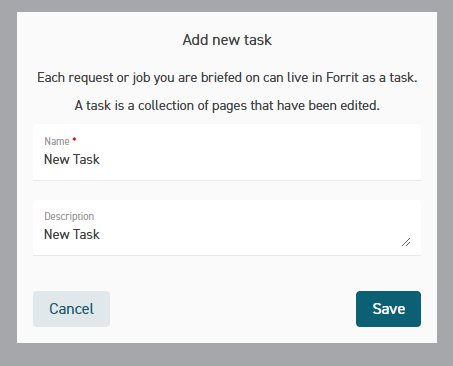The image size is (453, 366).
Task: Dismiss the dialog with Cancel
Action: pyautogui.click(x=71, y=309)
